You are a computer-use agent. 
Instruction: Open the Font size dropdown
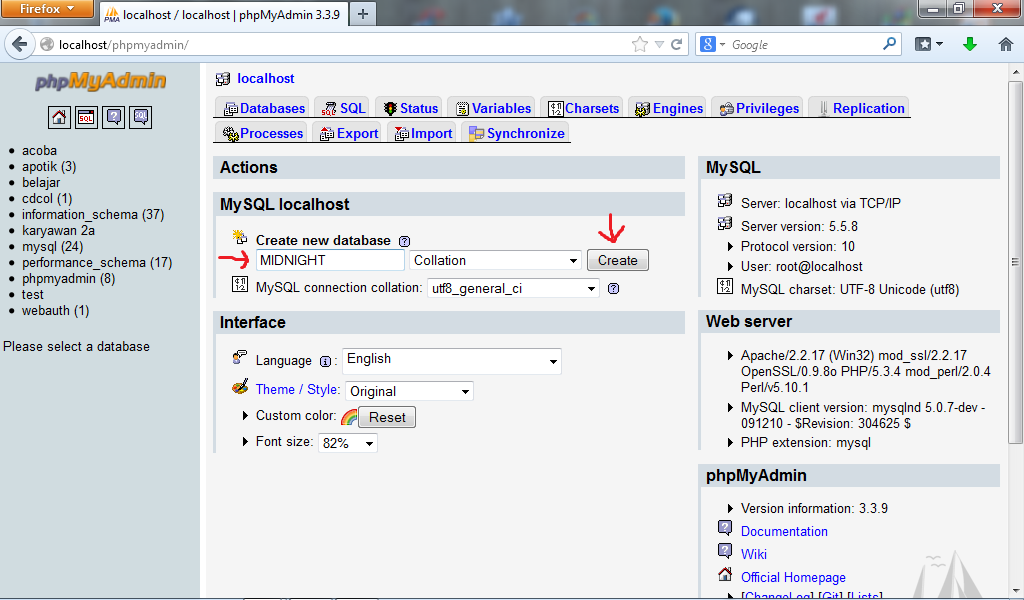(347, 443)
